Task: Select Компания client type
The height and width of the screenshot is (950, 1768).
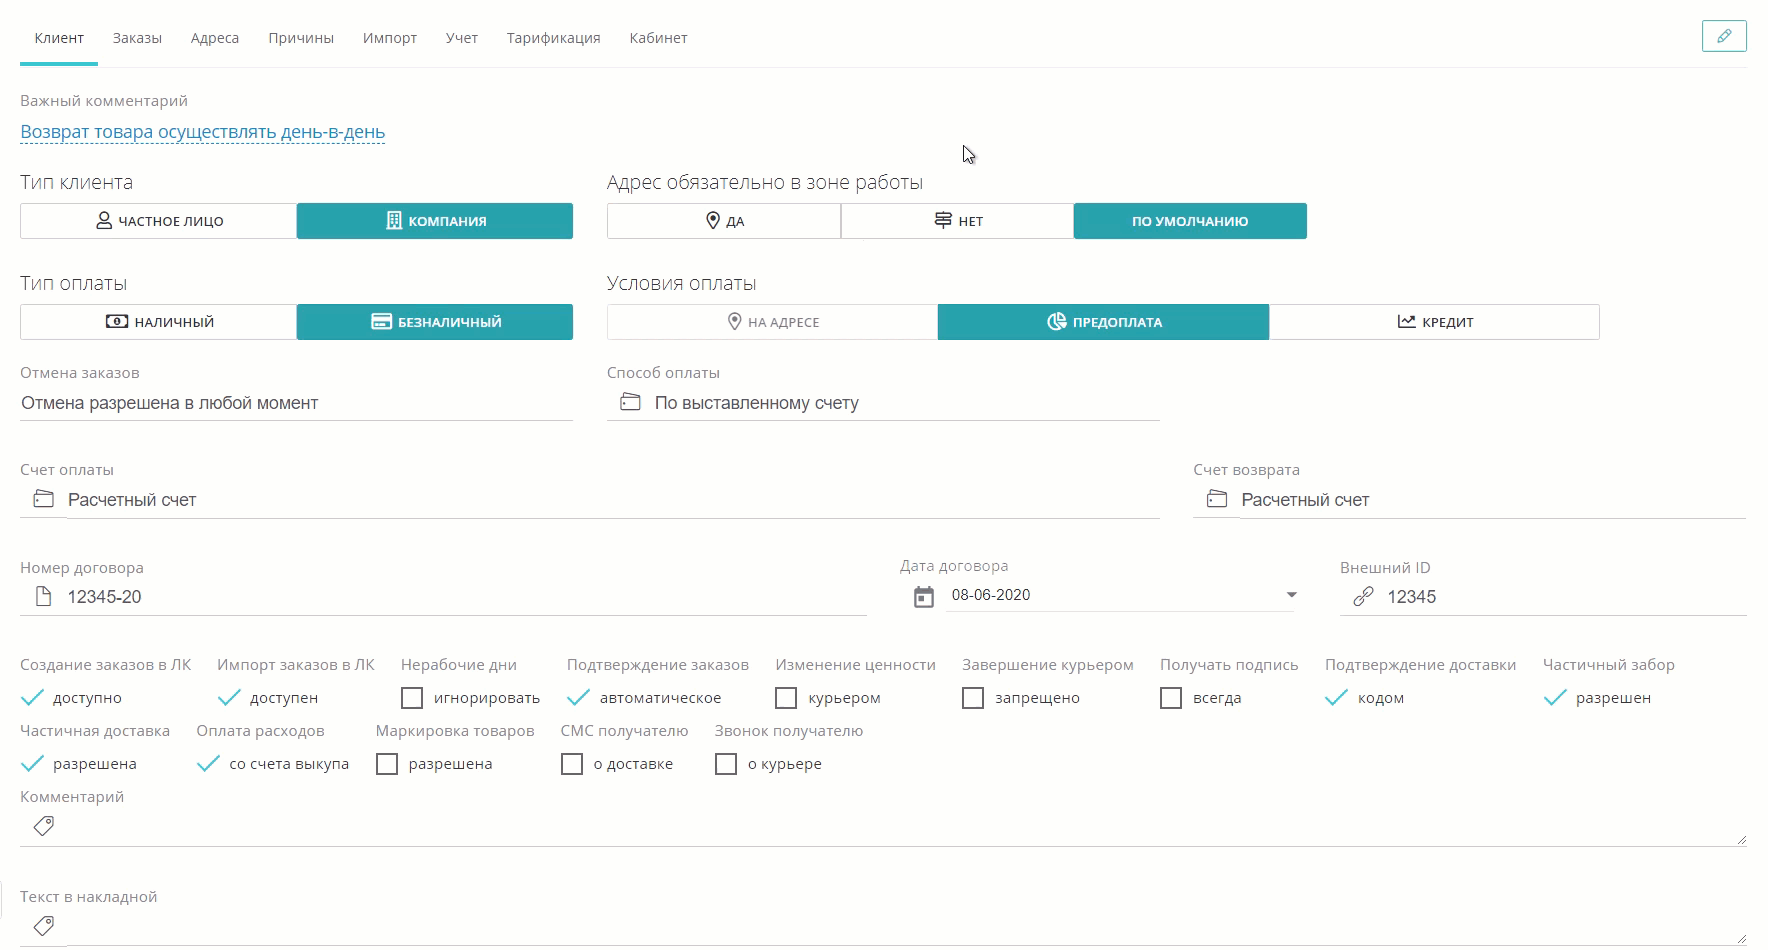Action: pyautogui.click(x=435, y=221)
